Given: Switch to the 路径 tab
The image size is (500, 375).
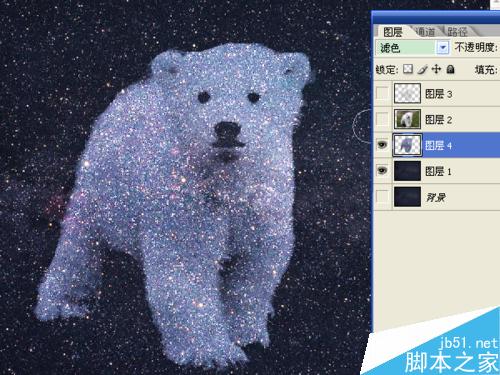Looking at the screenshot, I should click(x=457, y=32).
